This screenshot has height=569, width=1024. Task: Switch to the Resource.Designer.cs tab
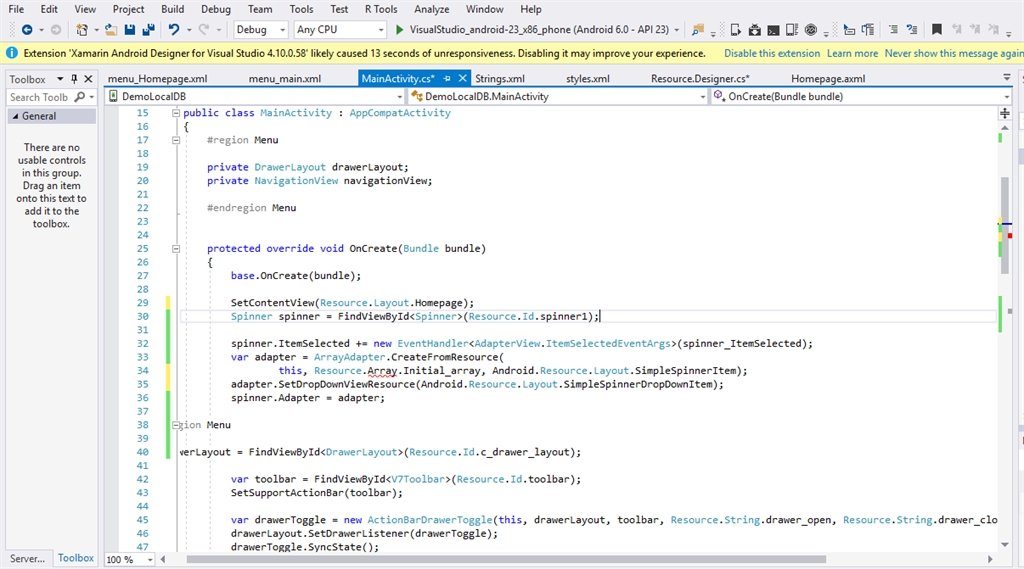(x=700, y=78)
